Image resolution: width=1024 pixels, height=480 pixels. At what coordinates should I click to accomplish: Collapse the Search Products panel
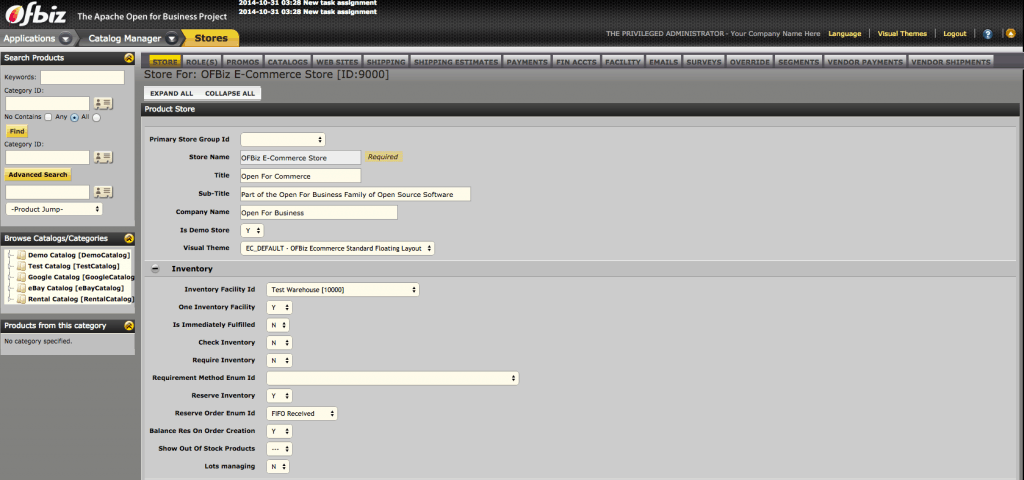129,58
